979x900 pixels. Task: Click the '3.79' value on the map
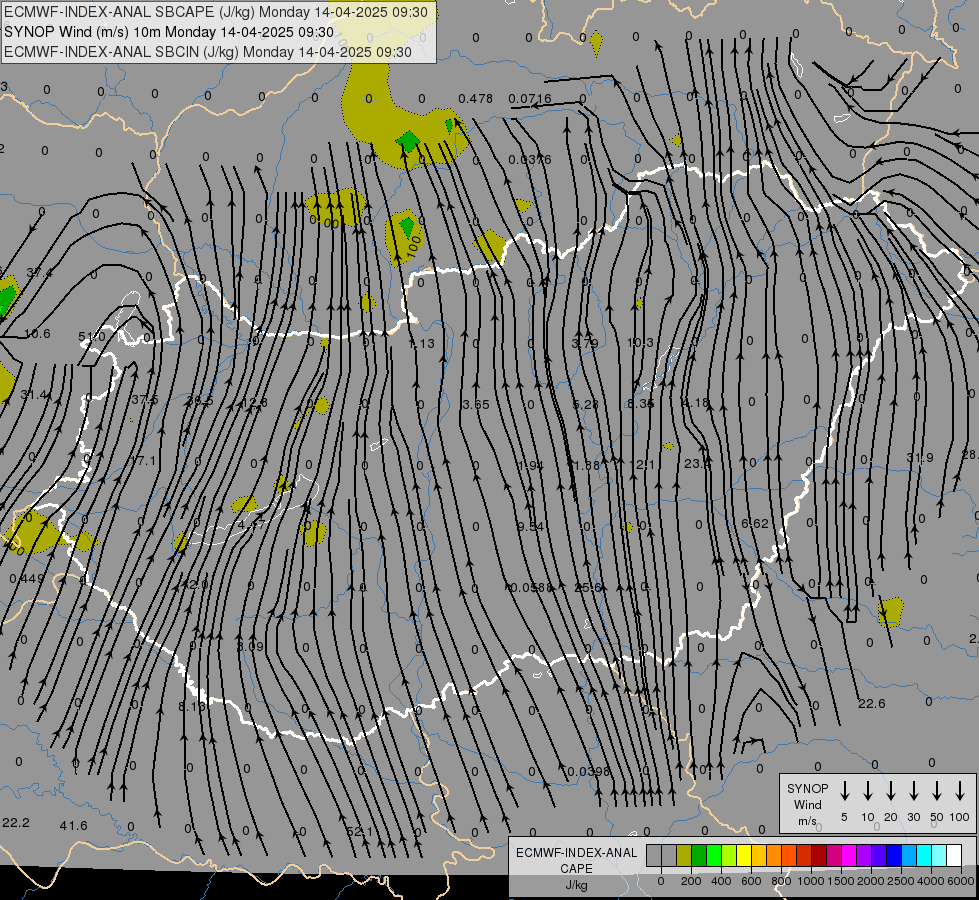[584, 344]
